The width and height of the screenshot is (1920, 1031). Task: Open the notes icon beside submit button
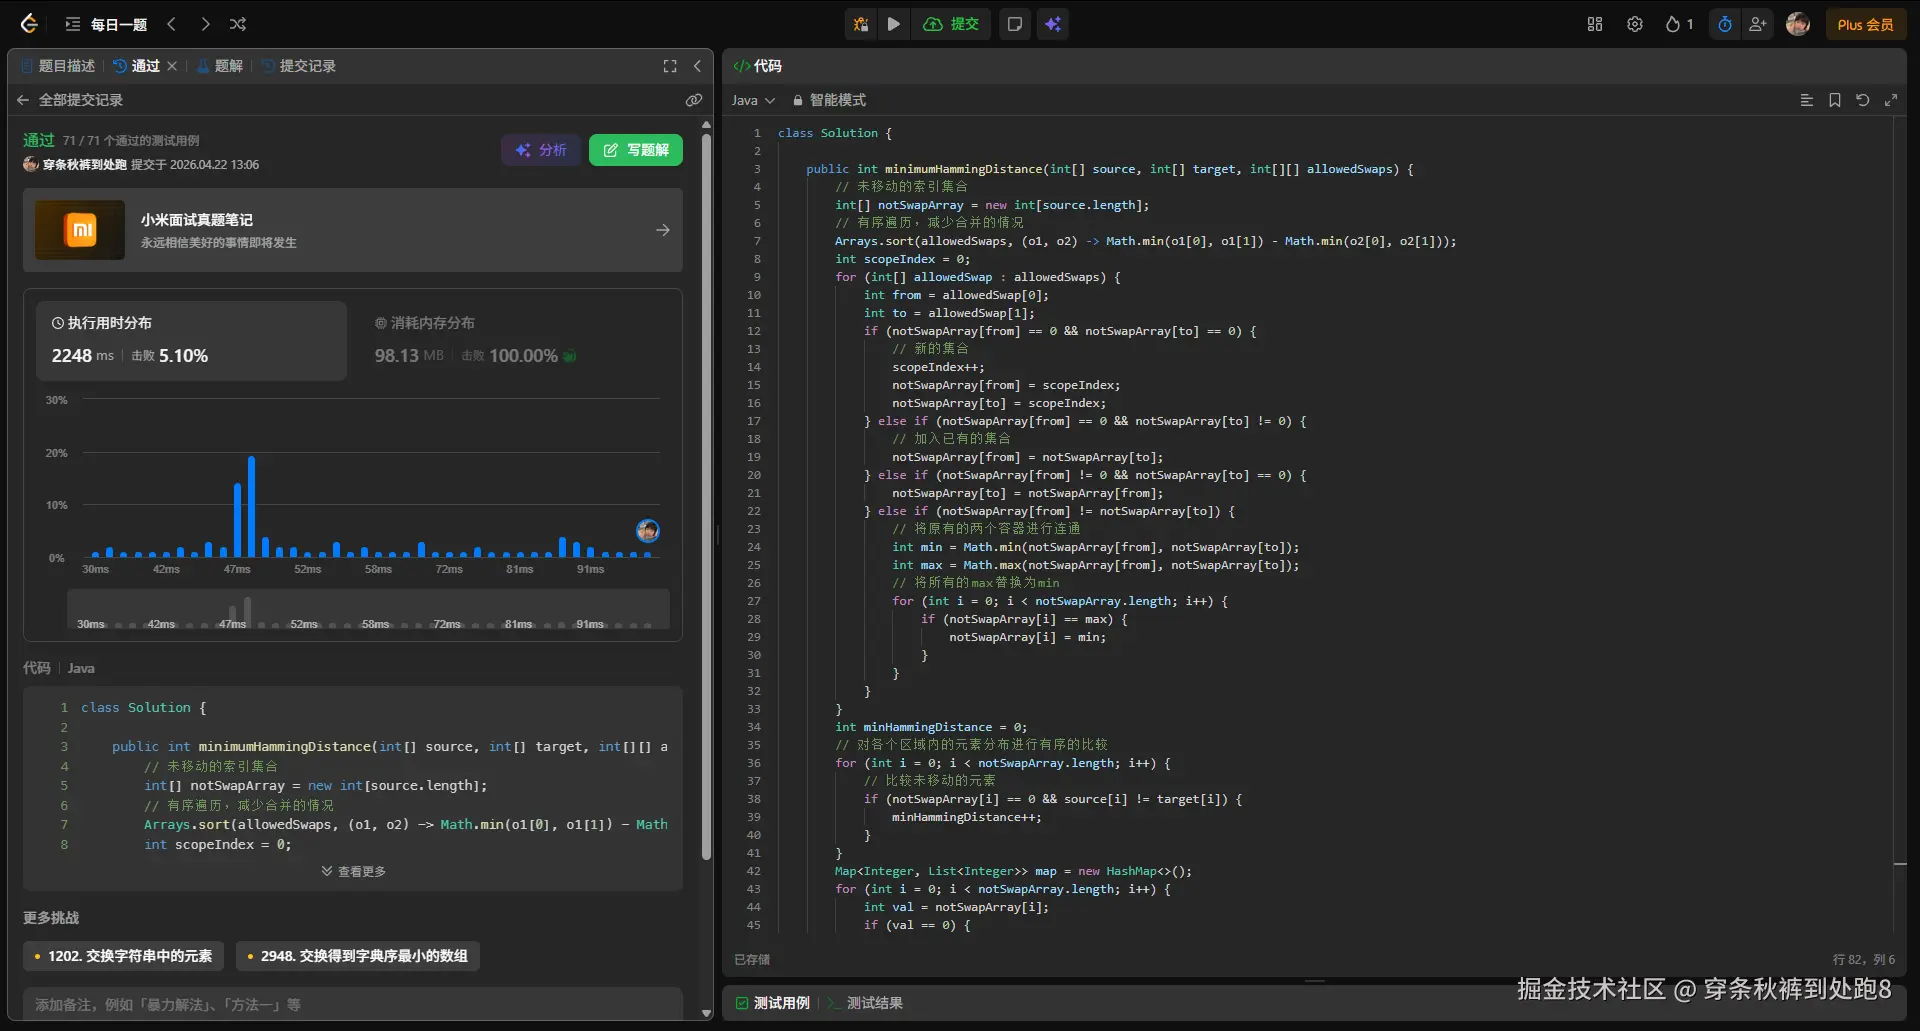[x=1014, y=24]
